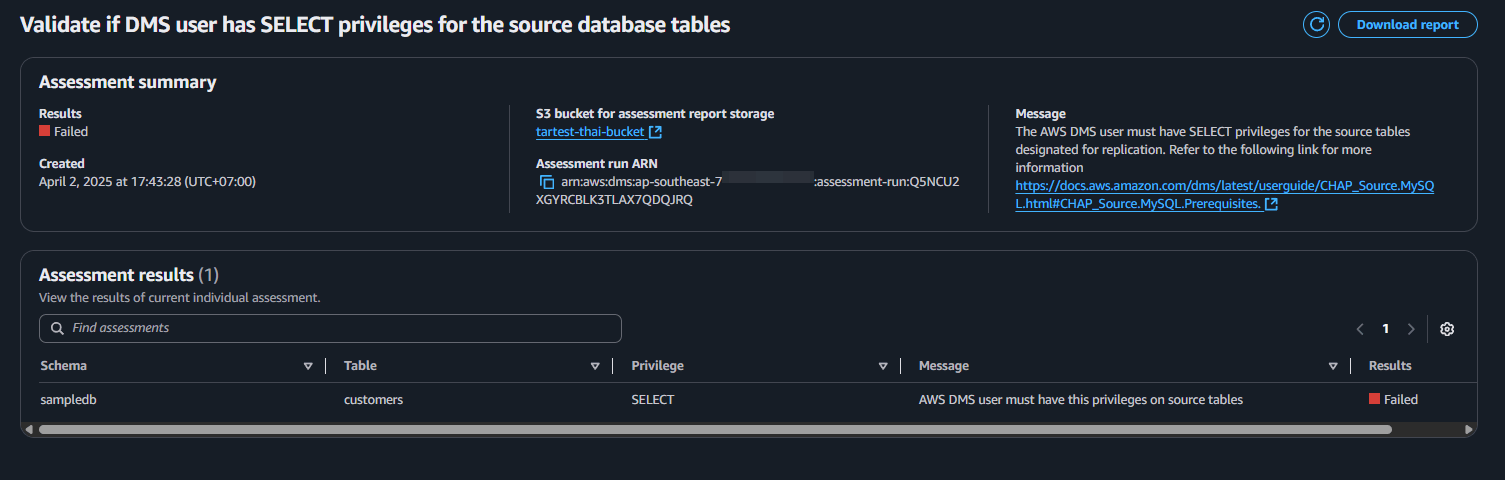Go to next results page

(x=1411, y=329)
